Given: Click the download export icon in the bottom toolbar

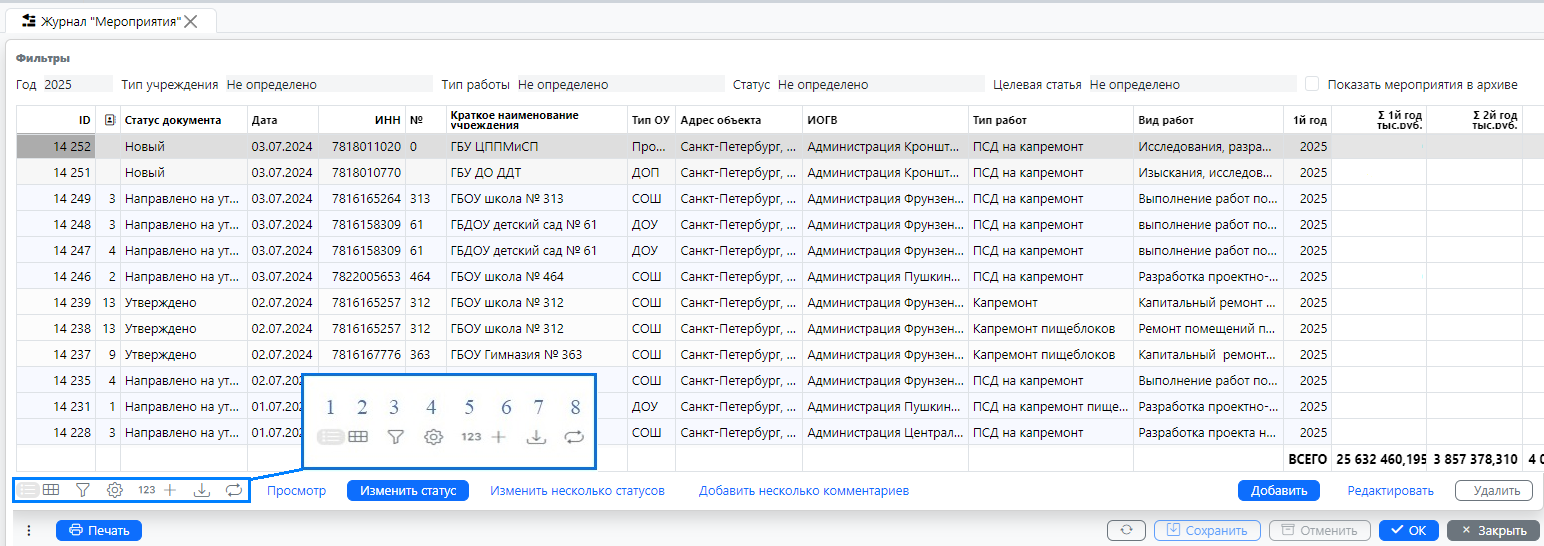Looking at the screenshot, I should pos(201,490).
